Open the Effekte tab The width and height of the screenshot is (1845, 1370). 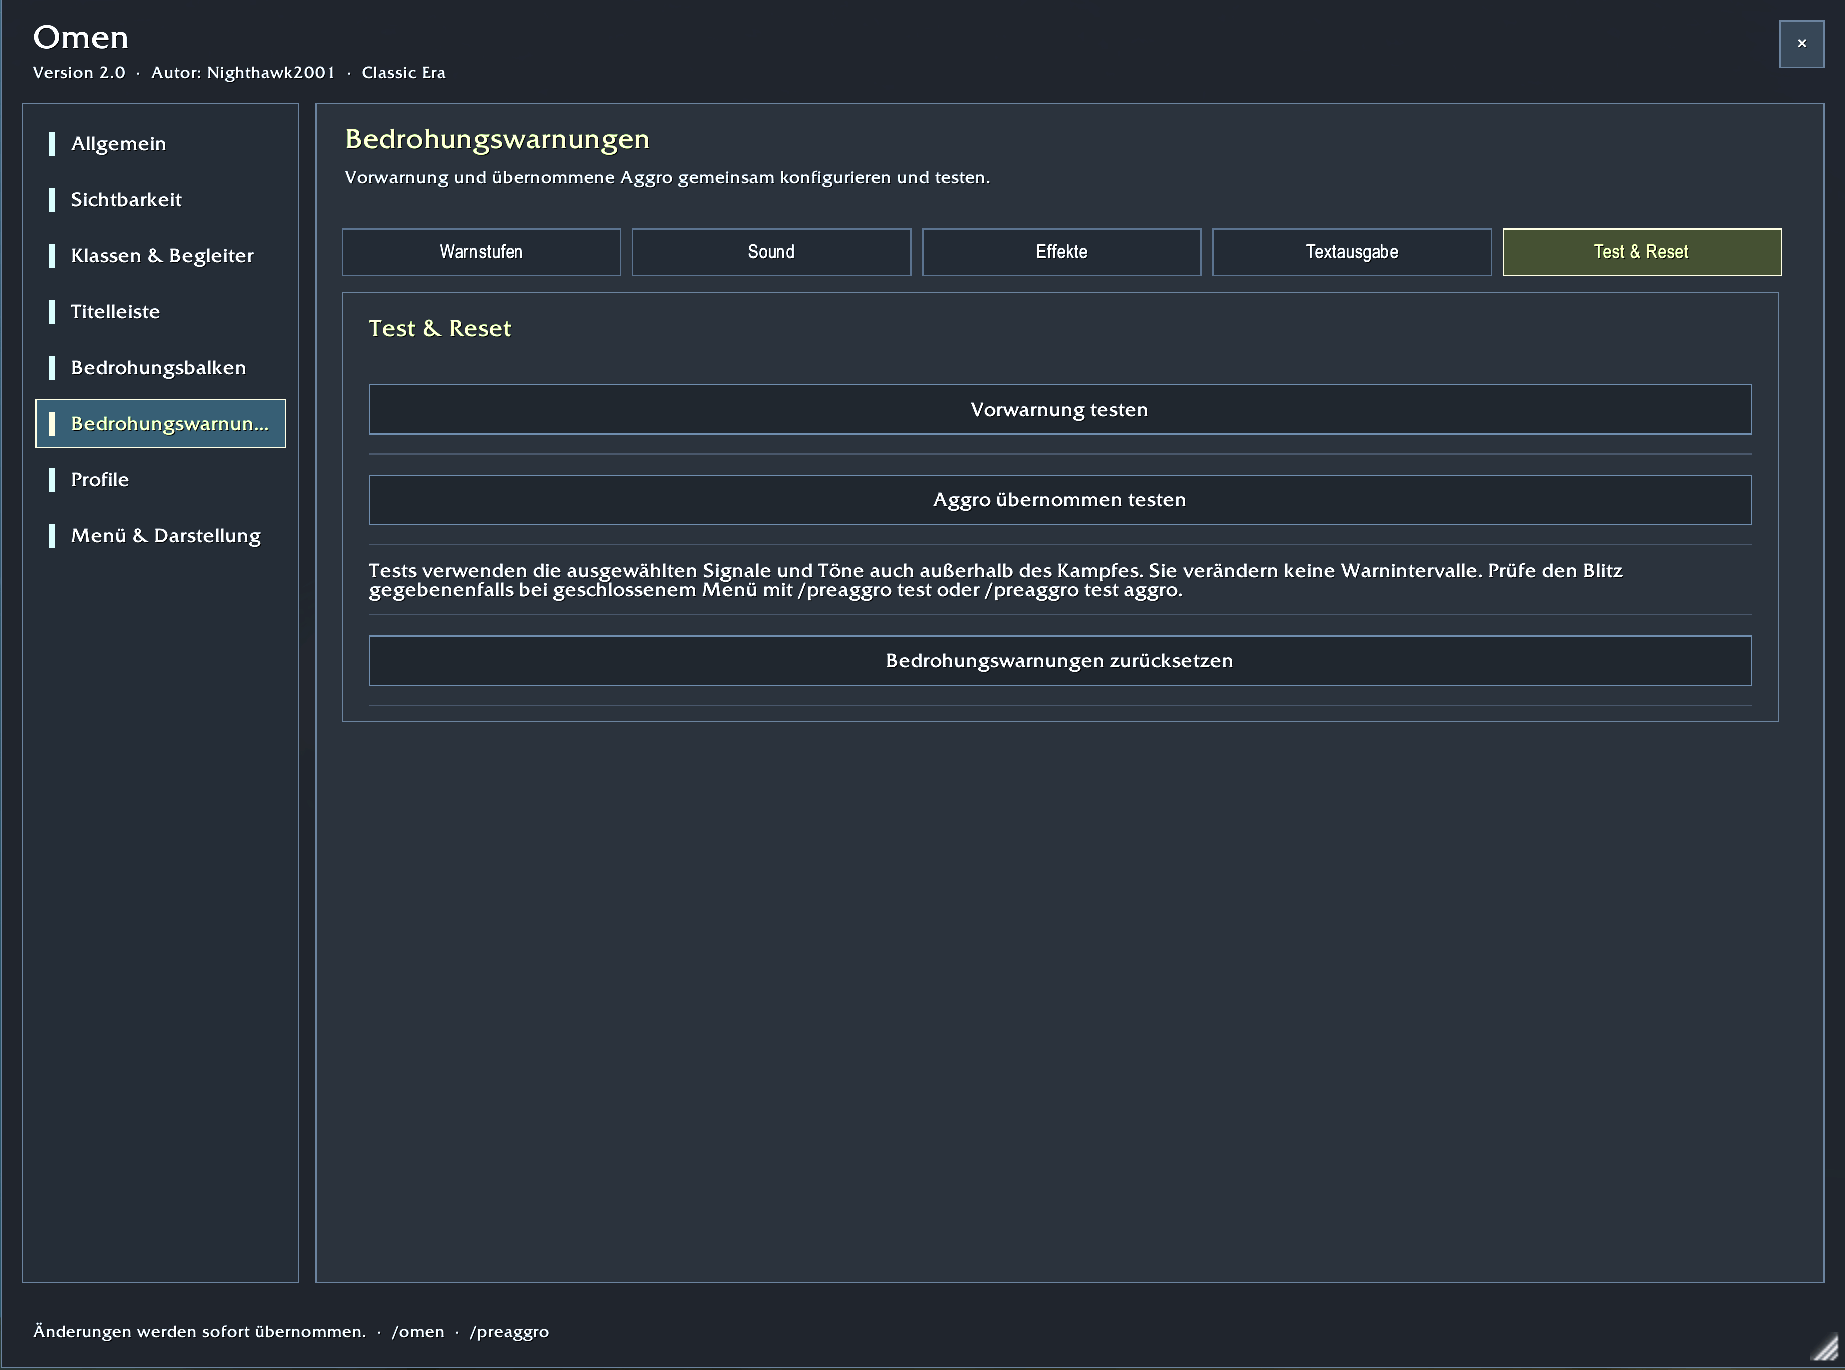point(1061,252)
